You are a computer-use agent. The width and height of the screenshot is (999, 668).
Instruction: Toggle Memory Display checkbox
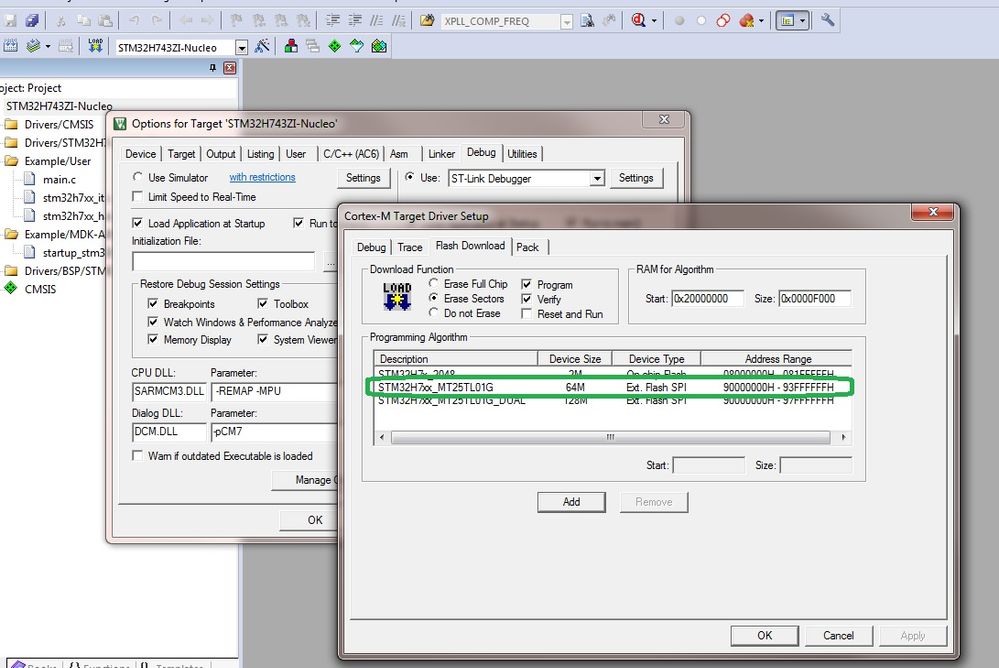click(153, 339)
